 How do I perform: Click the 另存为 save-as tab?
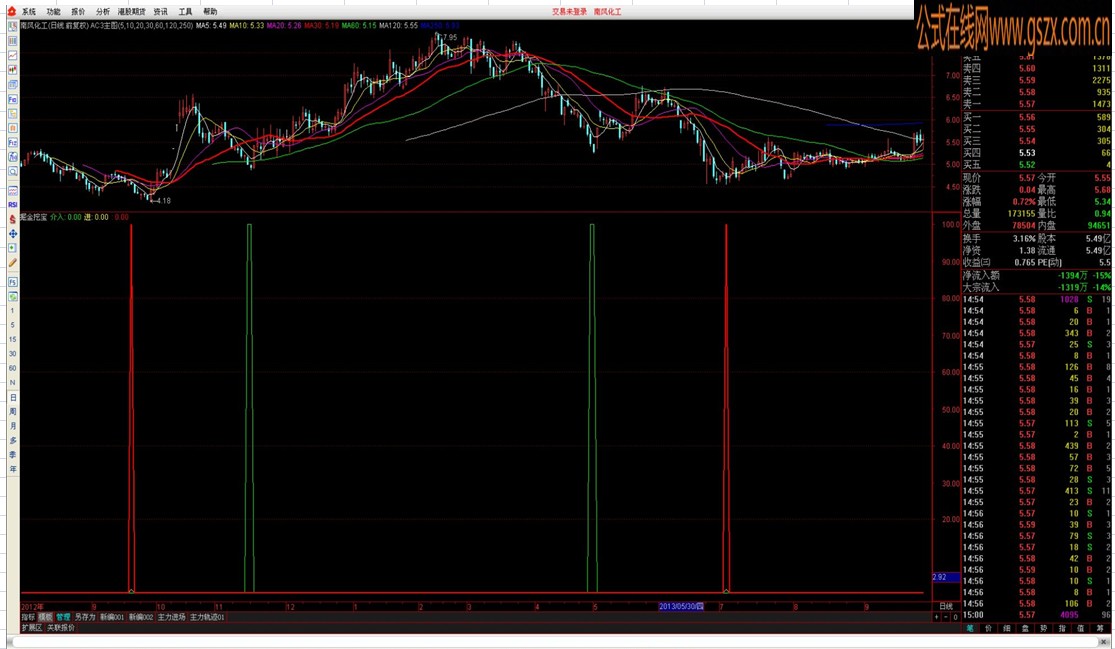[x=85, y=617]
